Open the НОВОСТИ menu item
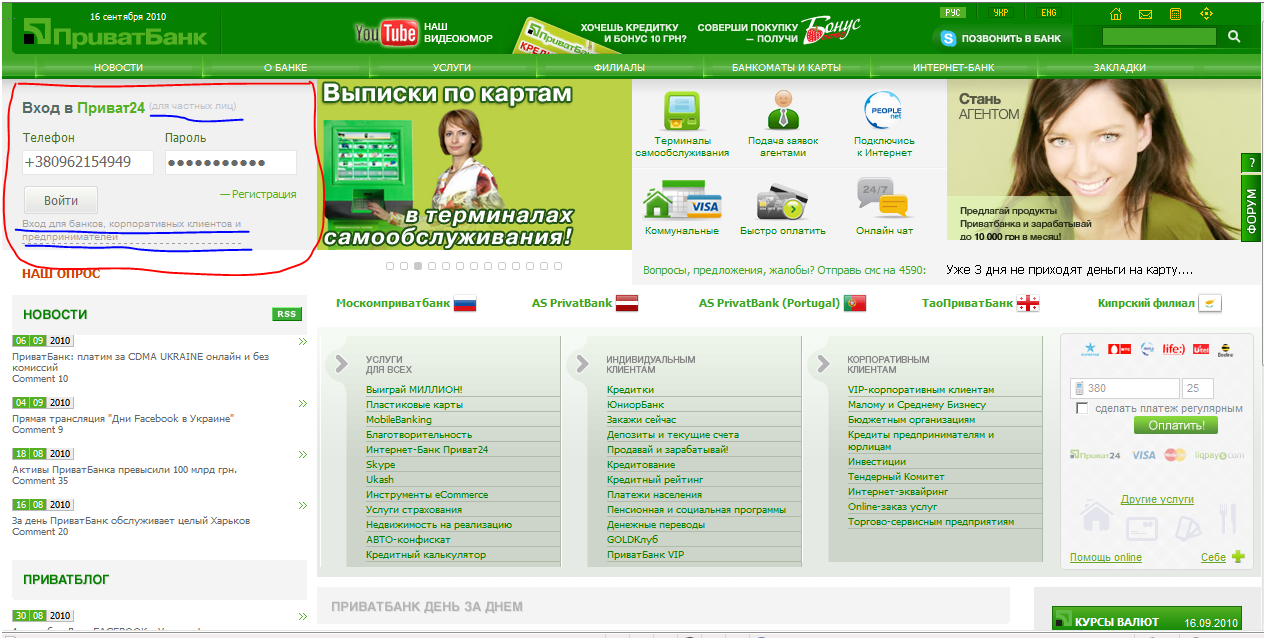 (x=119, y=68)
